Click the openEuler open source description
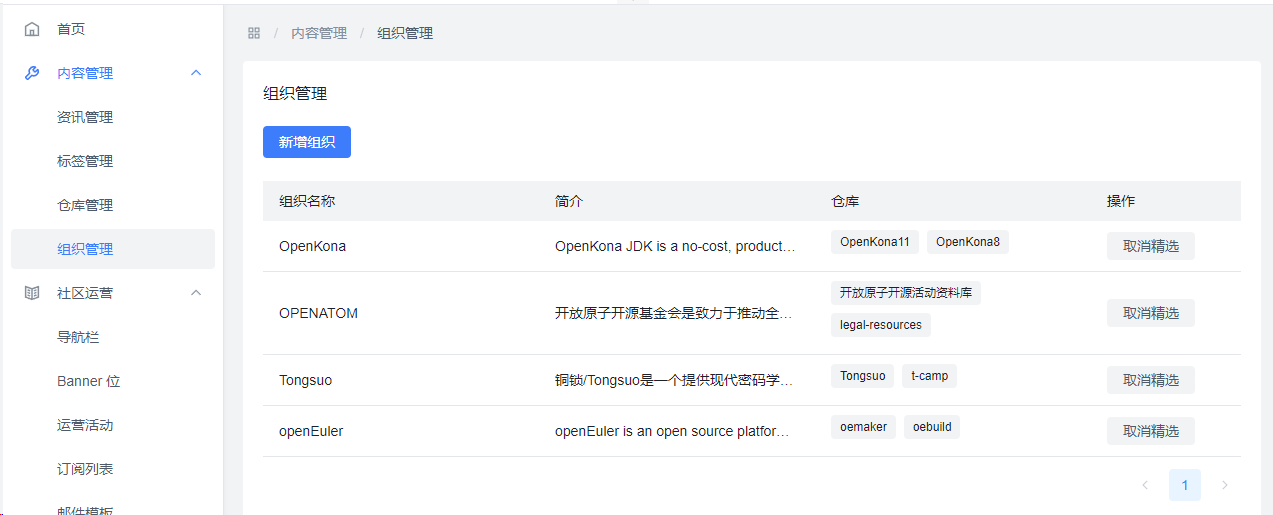Screen dimensions: 1273x515 pyautogui.click(x=673, y=431)
